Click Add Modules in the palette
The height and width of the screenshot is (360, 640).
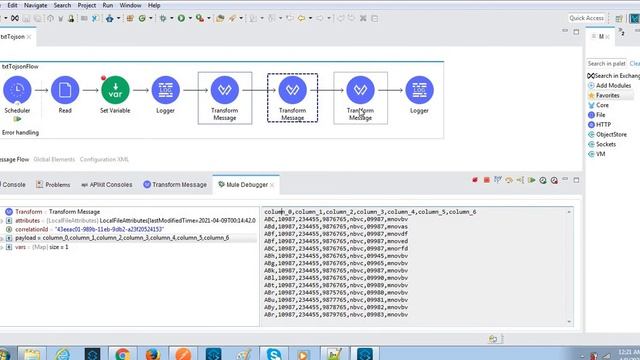(609, 85)
